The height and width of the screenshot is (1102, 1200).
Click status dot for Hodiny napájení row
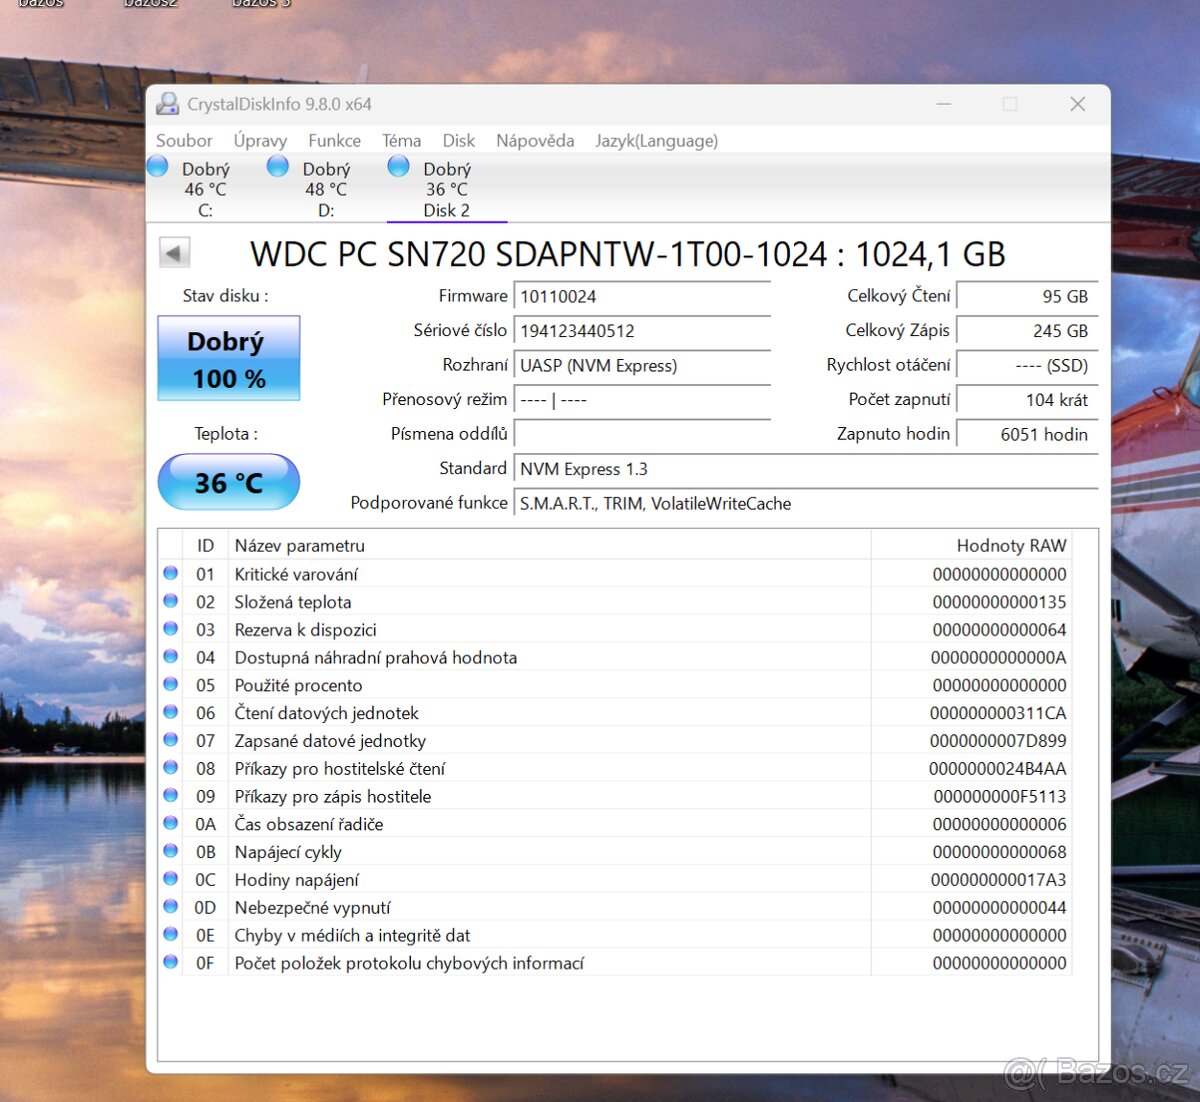pos(171,879)
